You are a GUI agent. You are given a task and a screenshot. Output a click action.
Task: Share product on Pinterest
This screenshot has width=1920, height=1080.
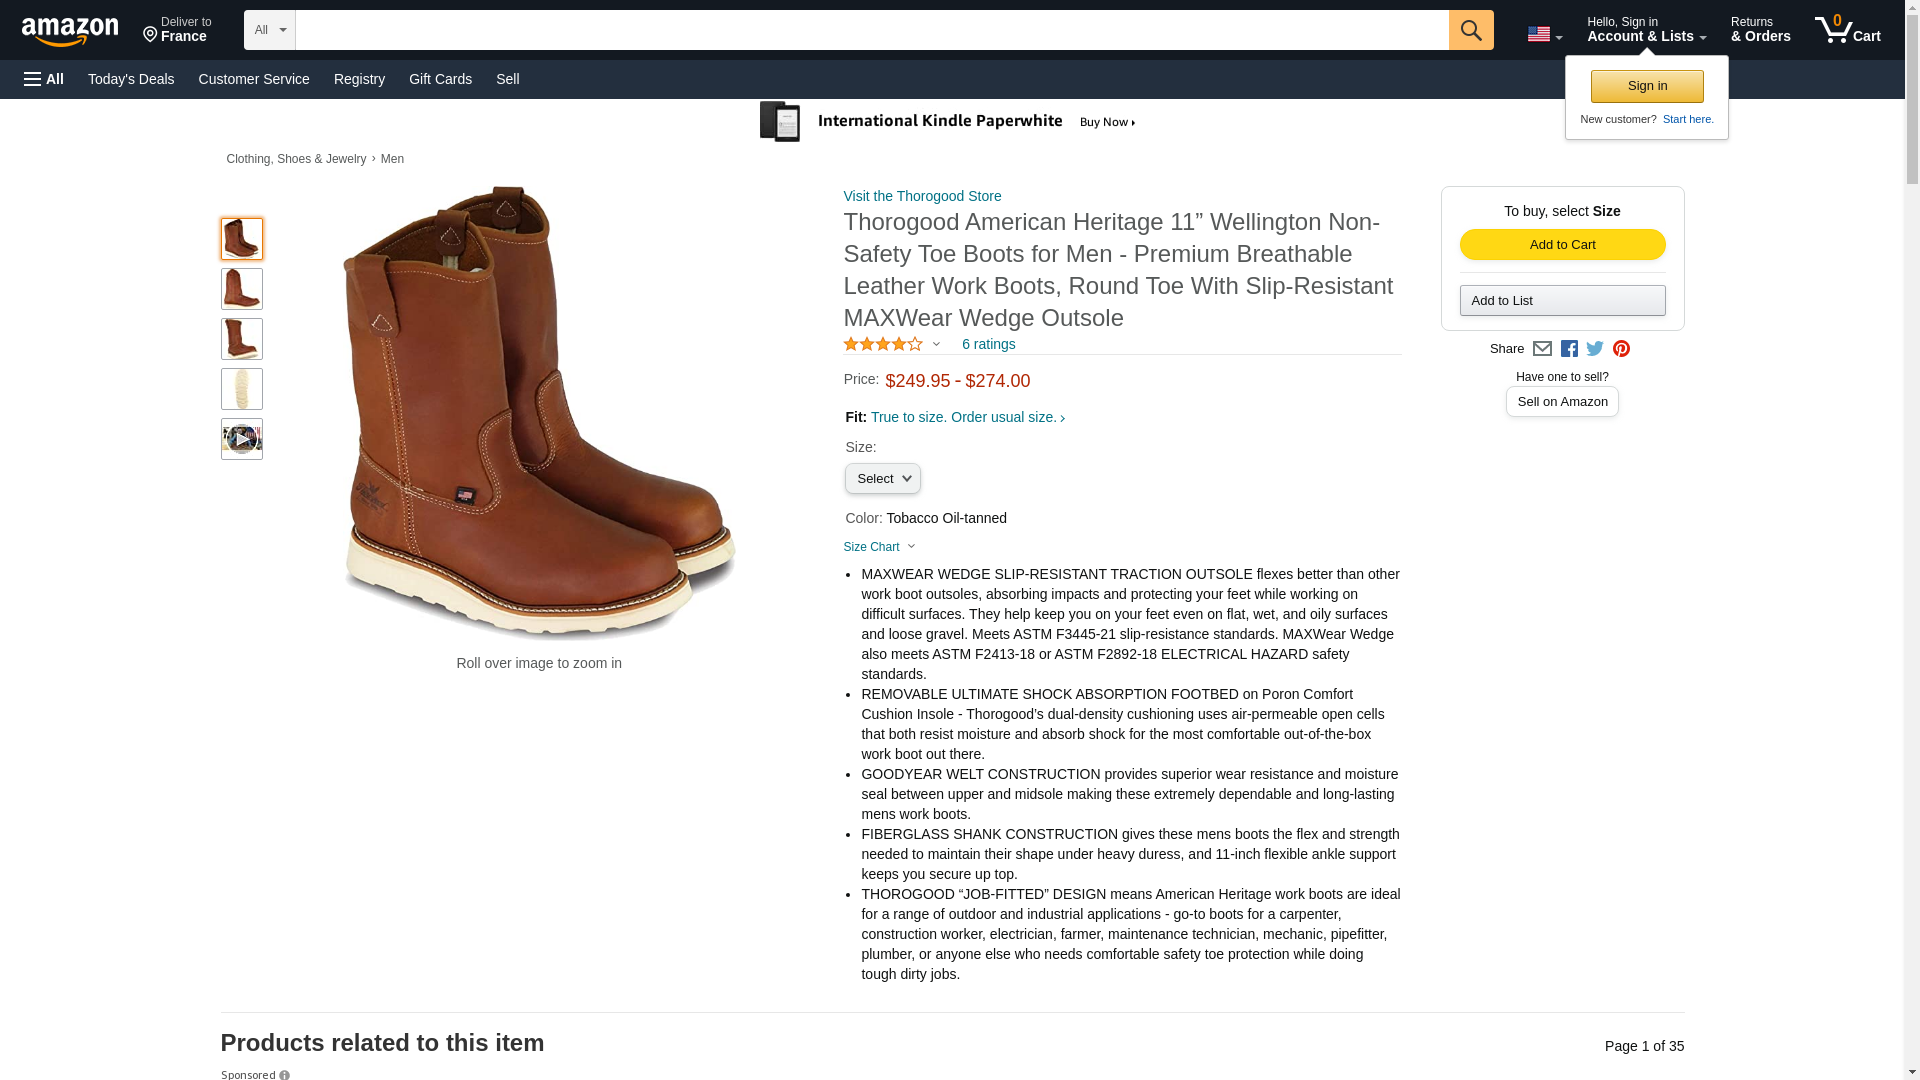click(x=1621, y=349)
